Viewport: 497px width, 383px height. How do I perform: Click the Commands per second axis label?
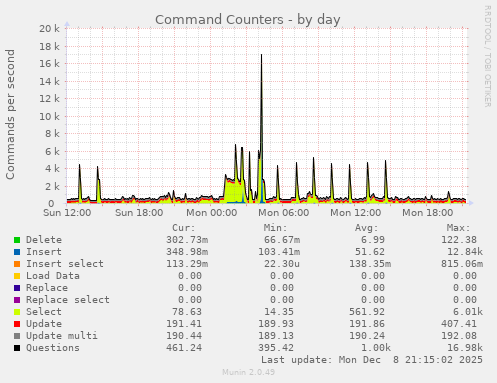(10, 114)
